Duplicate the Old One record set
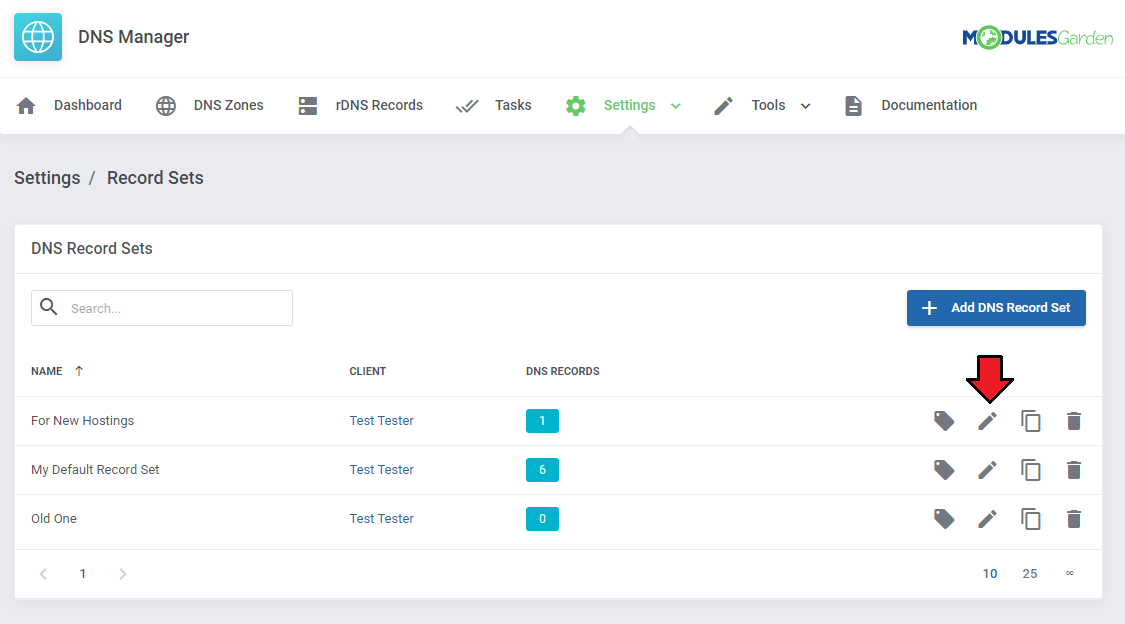 (x=1031, y=519)
